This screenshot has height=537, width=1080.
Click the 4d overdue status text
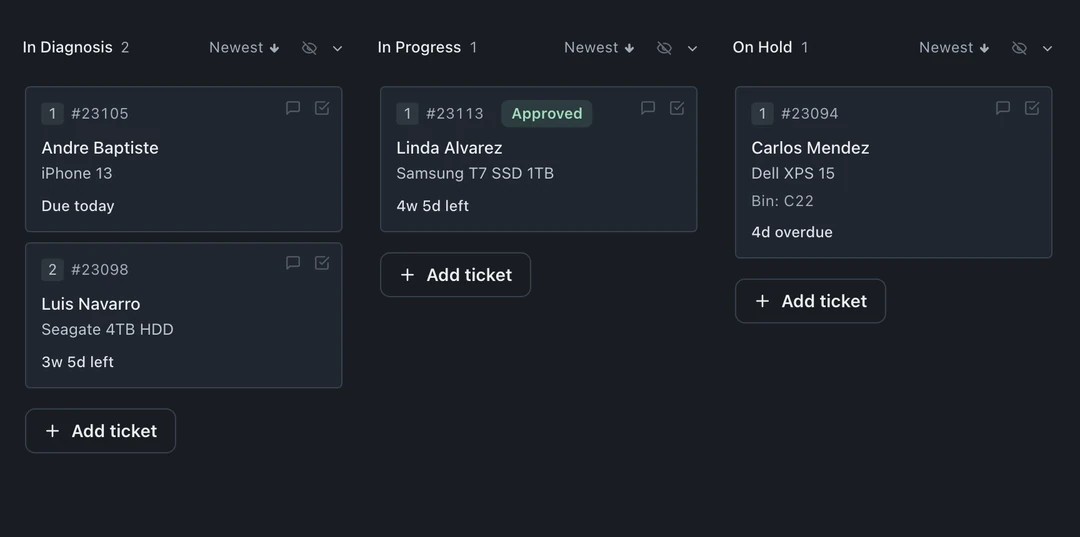click(792, 232)
